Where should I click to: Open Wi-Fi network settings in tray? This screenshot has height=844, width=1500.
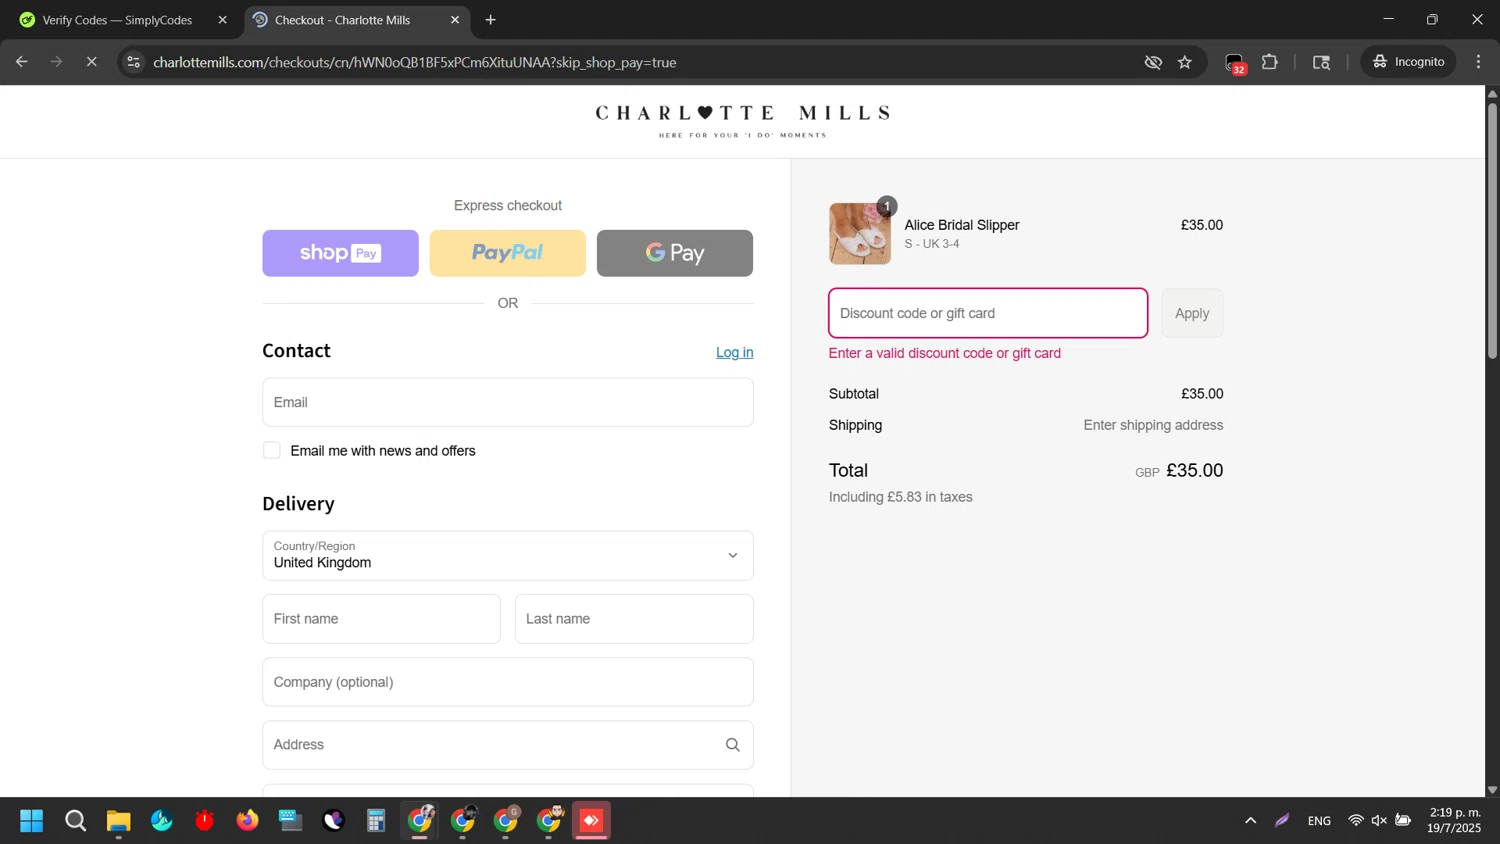click(x=1356, y=821)
